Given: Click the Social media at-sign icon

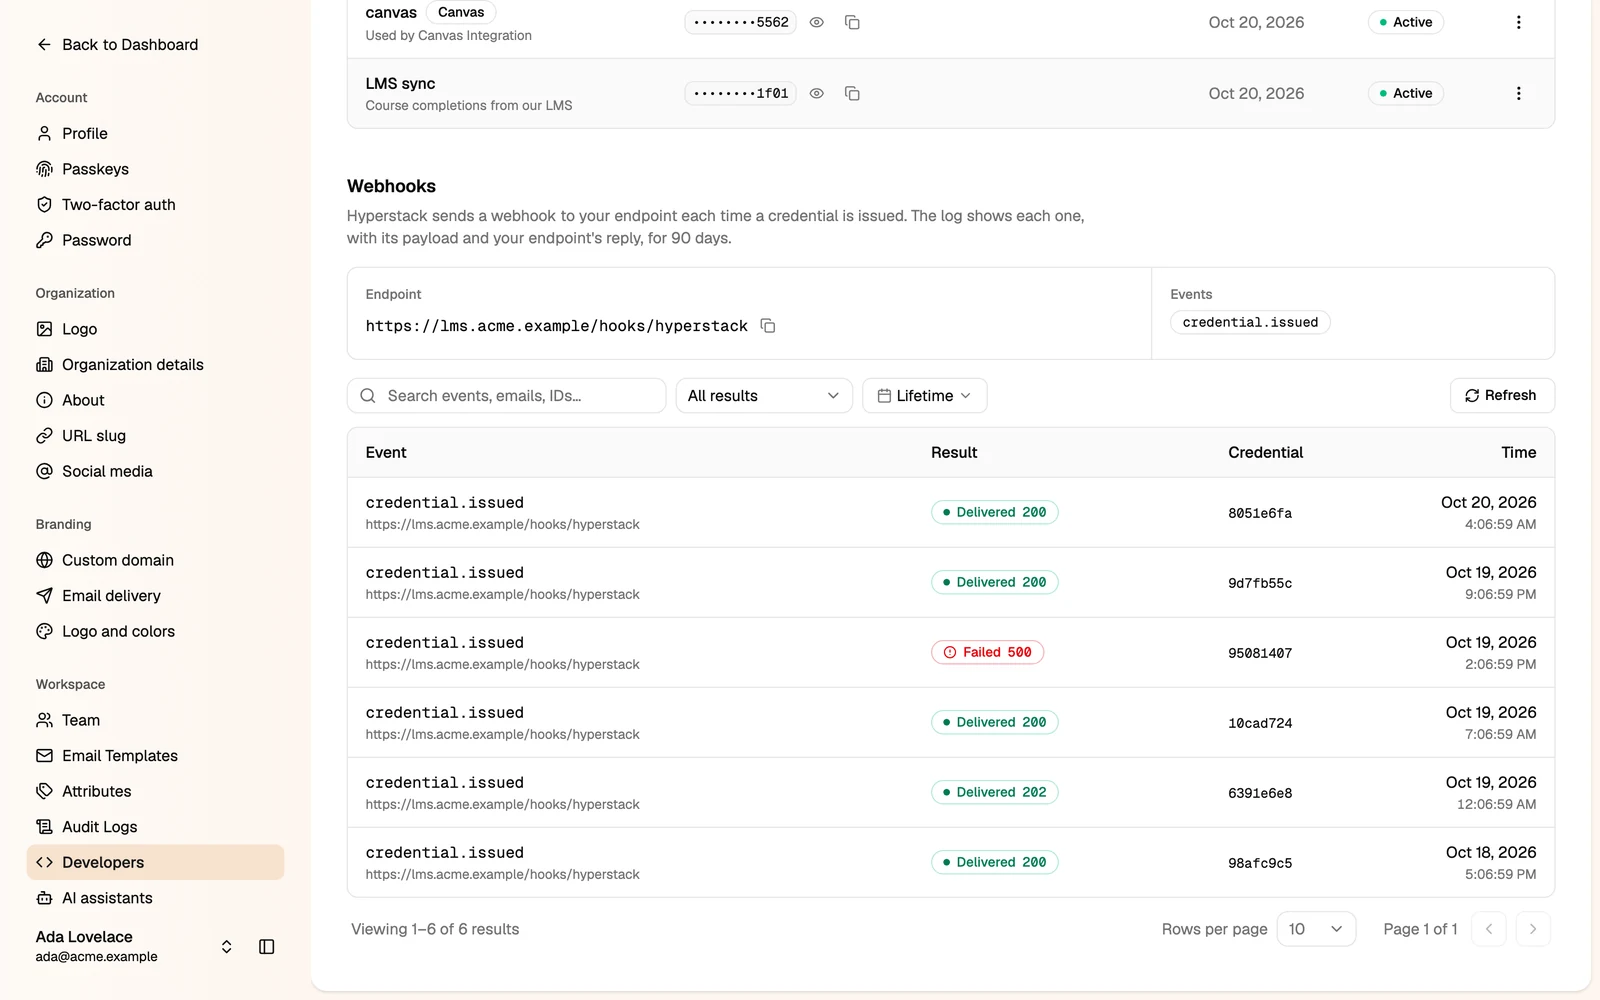Looking at the screenshot, I should coord(44,471).
